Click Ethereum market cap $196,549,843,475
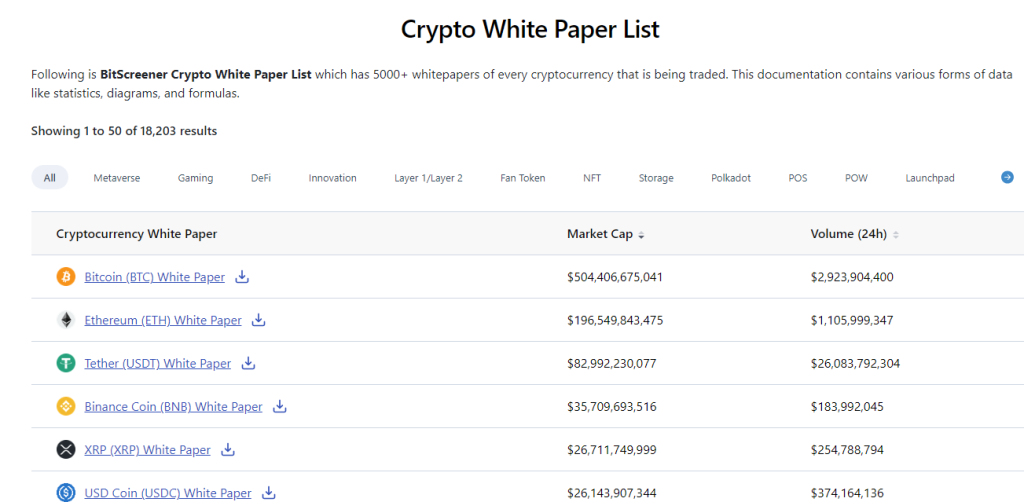Viewport: 1024px width, 502px height. point(615,320)
